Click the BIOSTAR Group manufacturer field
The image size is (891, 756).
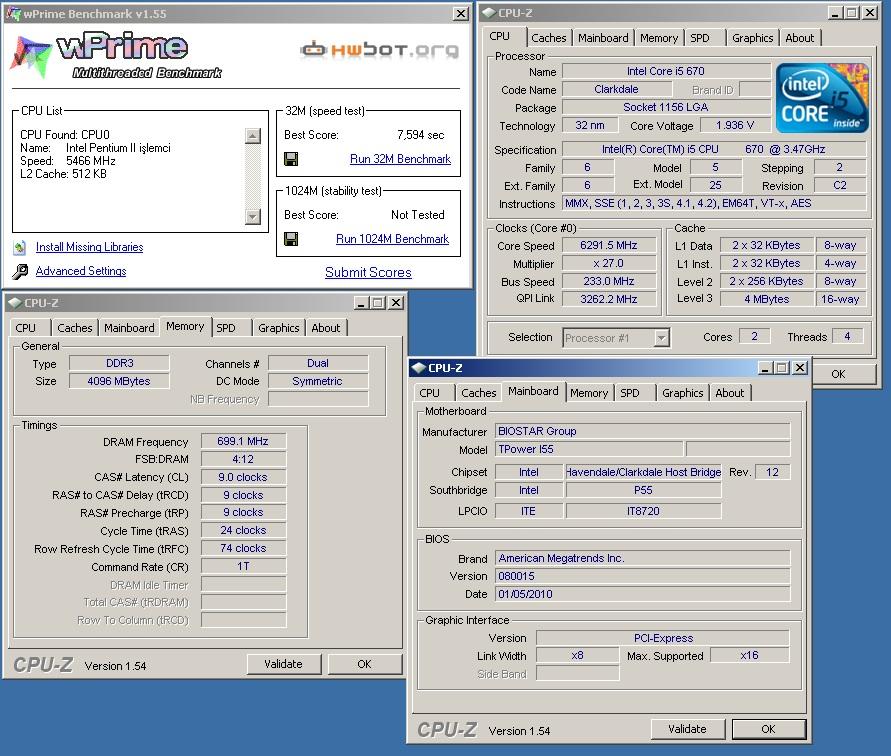coord(642,431)
